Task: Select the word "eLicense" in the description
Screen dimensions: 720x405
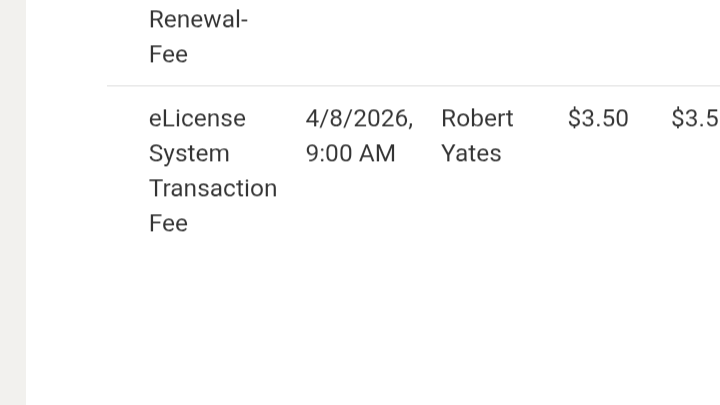Action: (x=197, y=118)
